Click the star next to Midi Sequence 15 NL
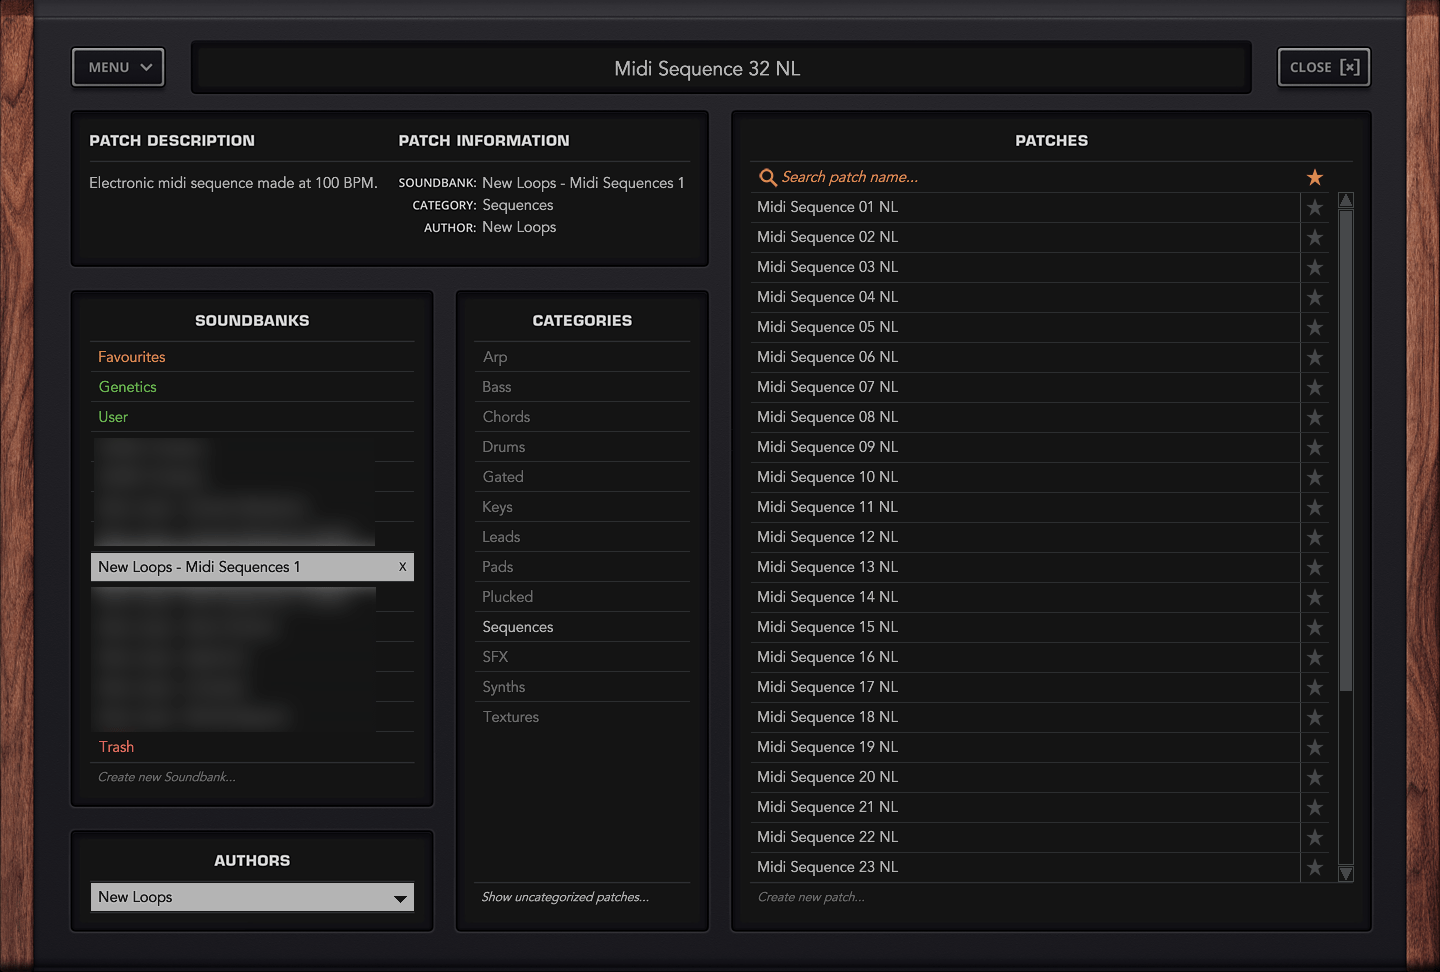1440x972 pixels. click(x=1314, y=627)
